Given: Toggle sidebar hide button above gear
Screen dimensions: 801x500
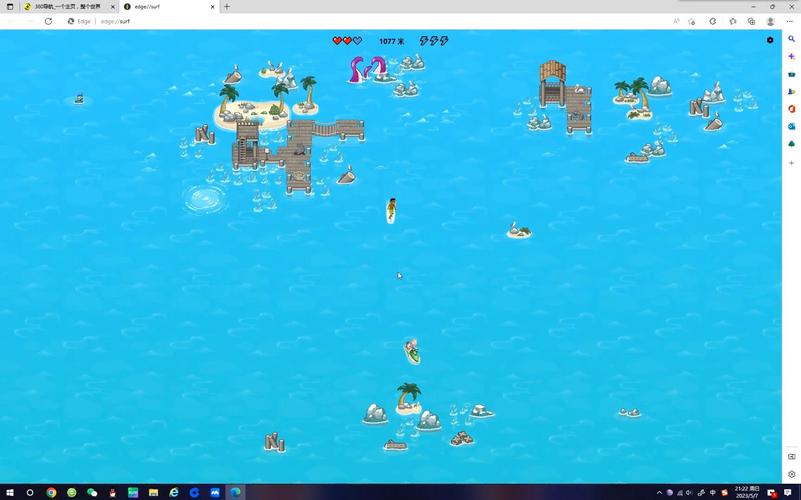Looking at the screenshot, I should point(791,457).
